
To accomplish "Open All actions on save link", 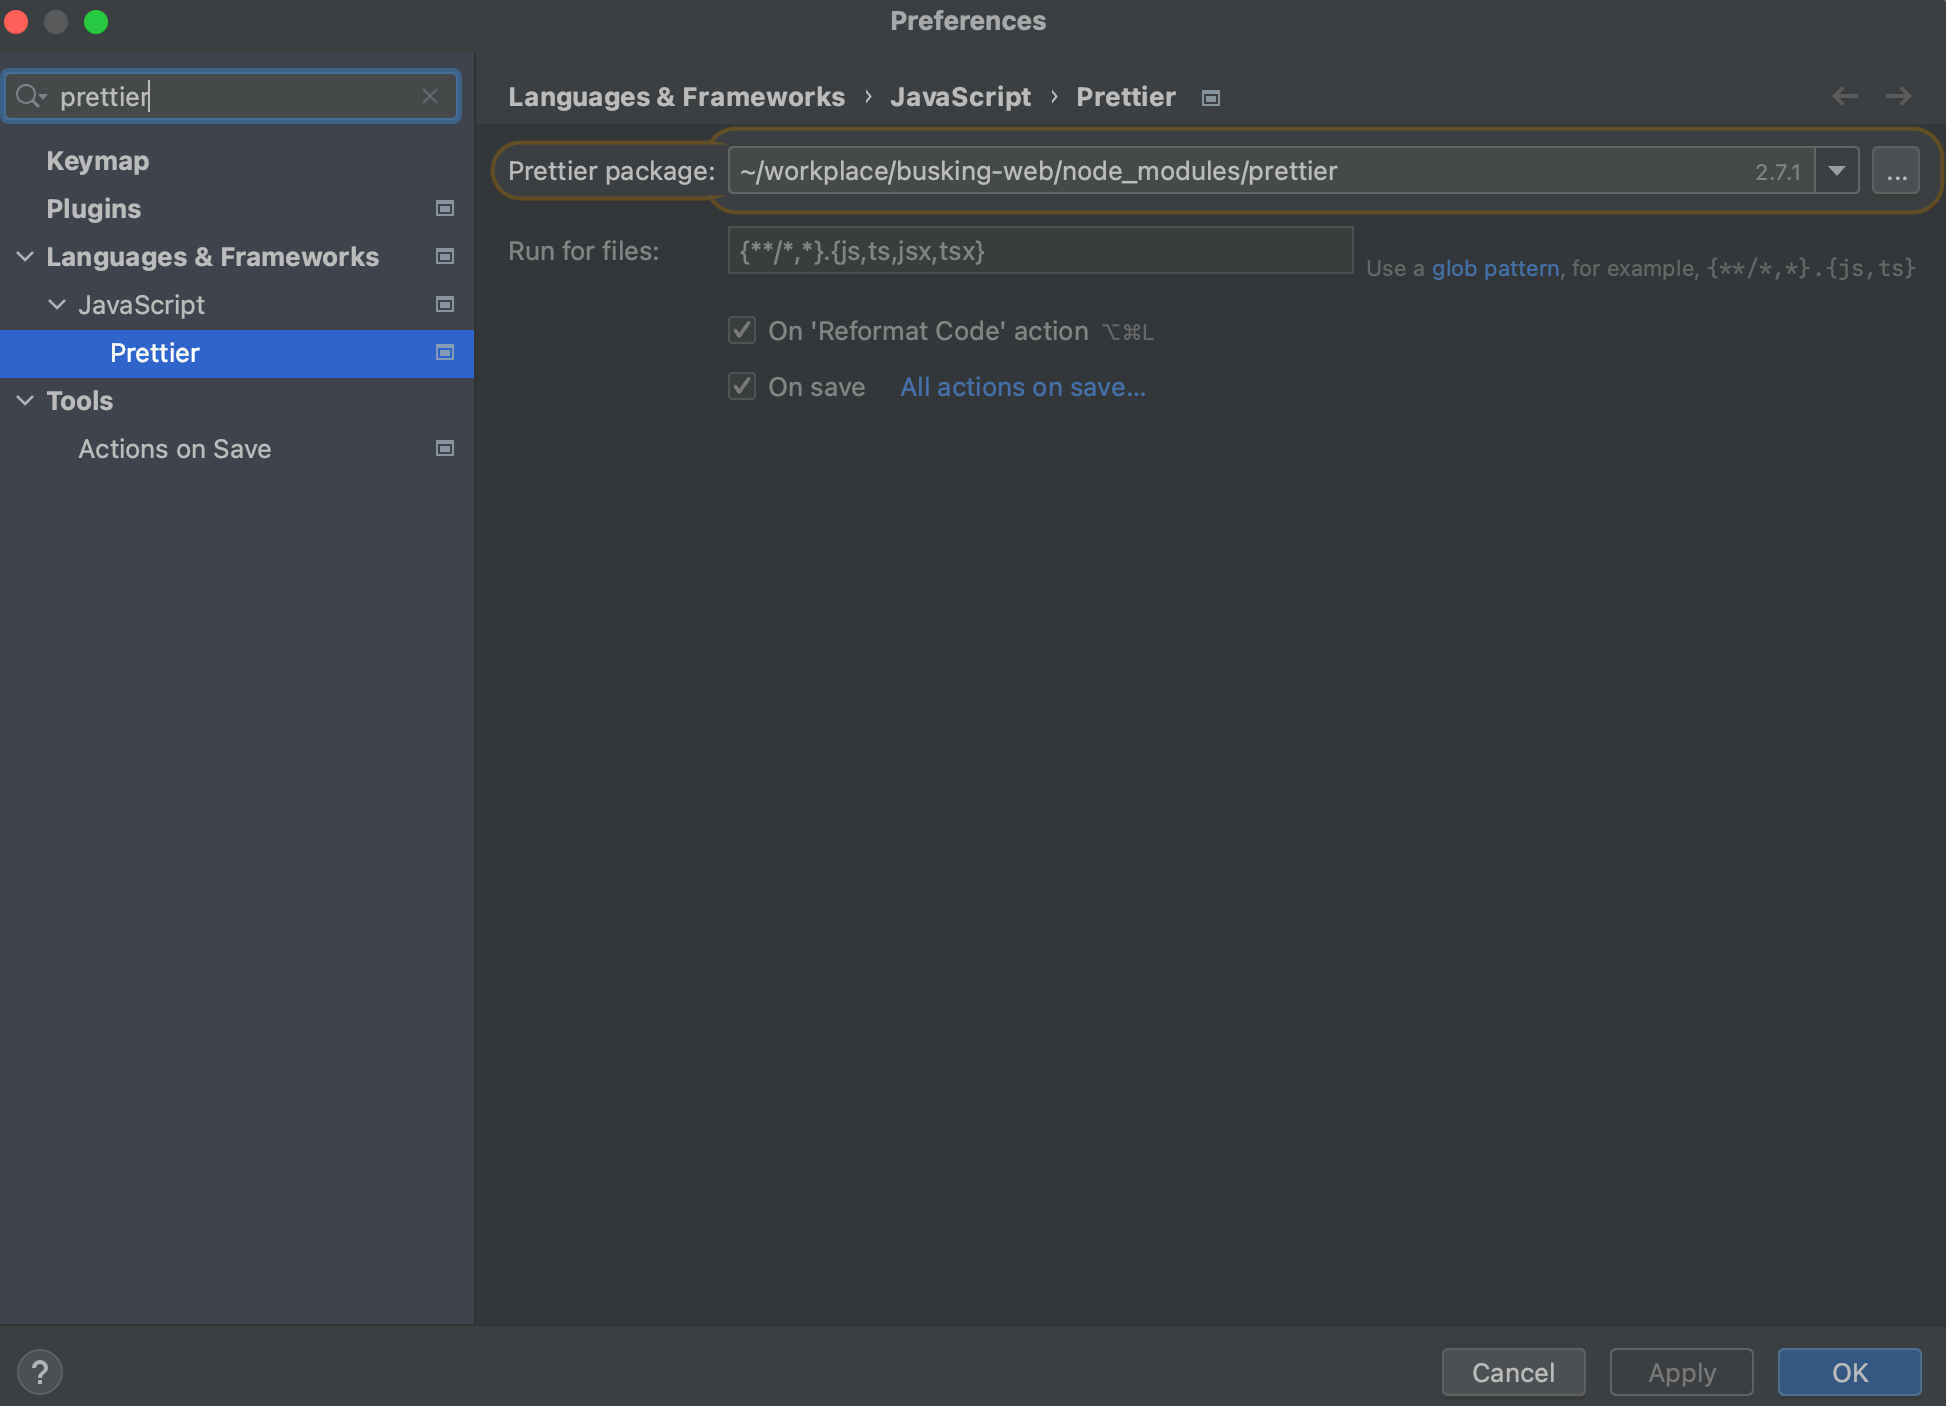I will [x=1023, y=387].
